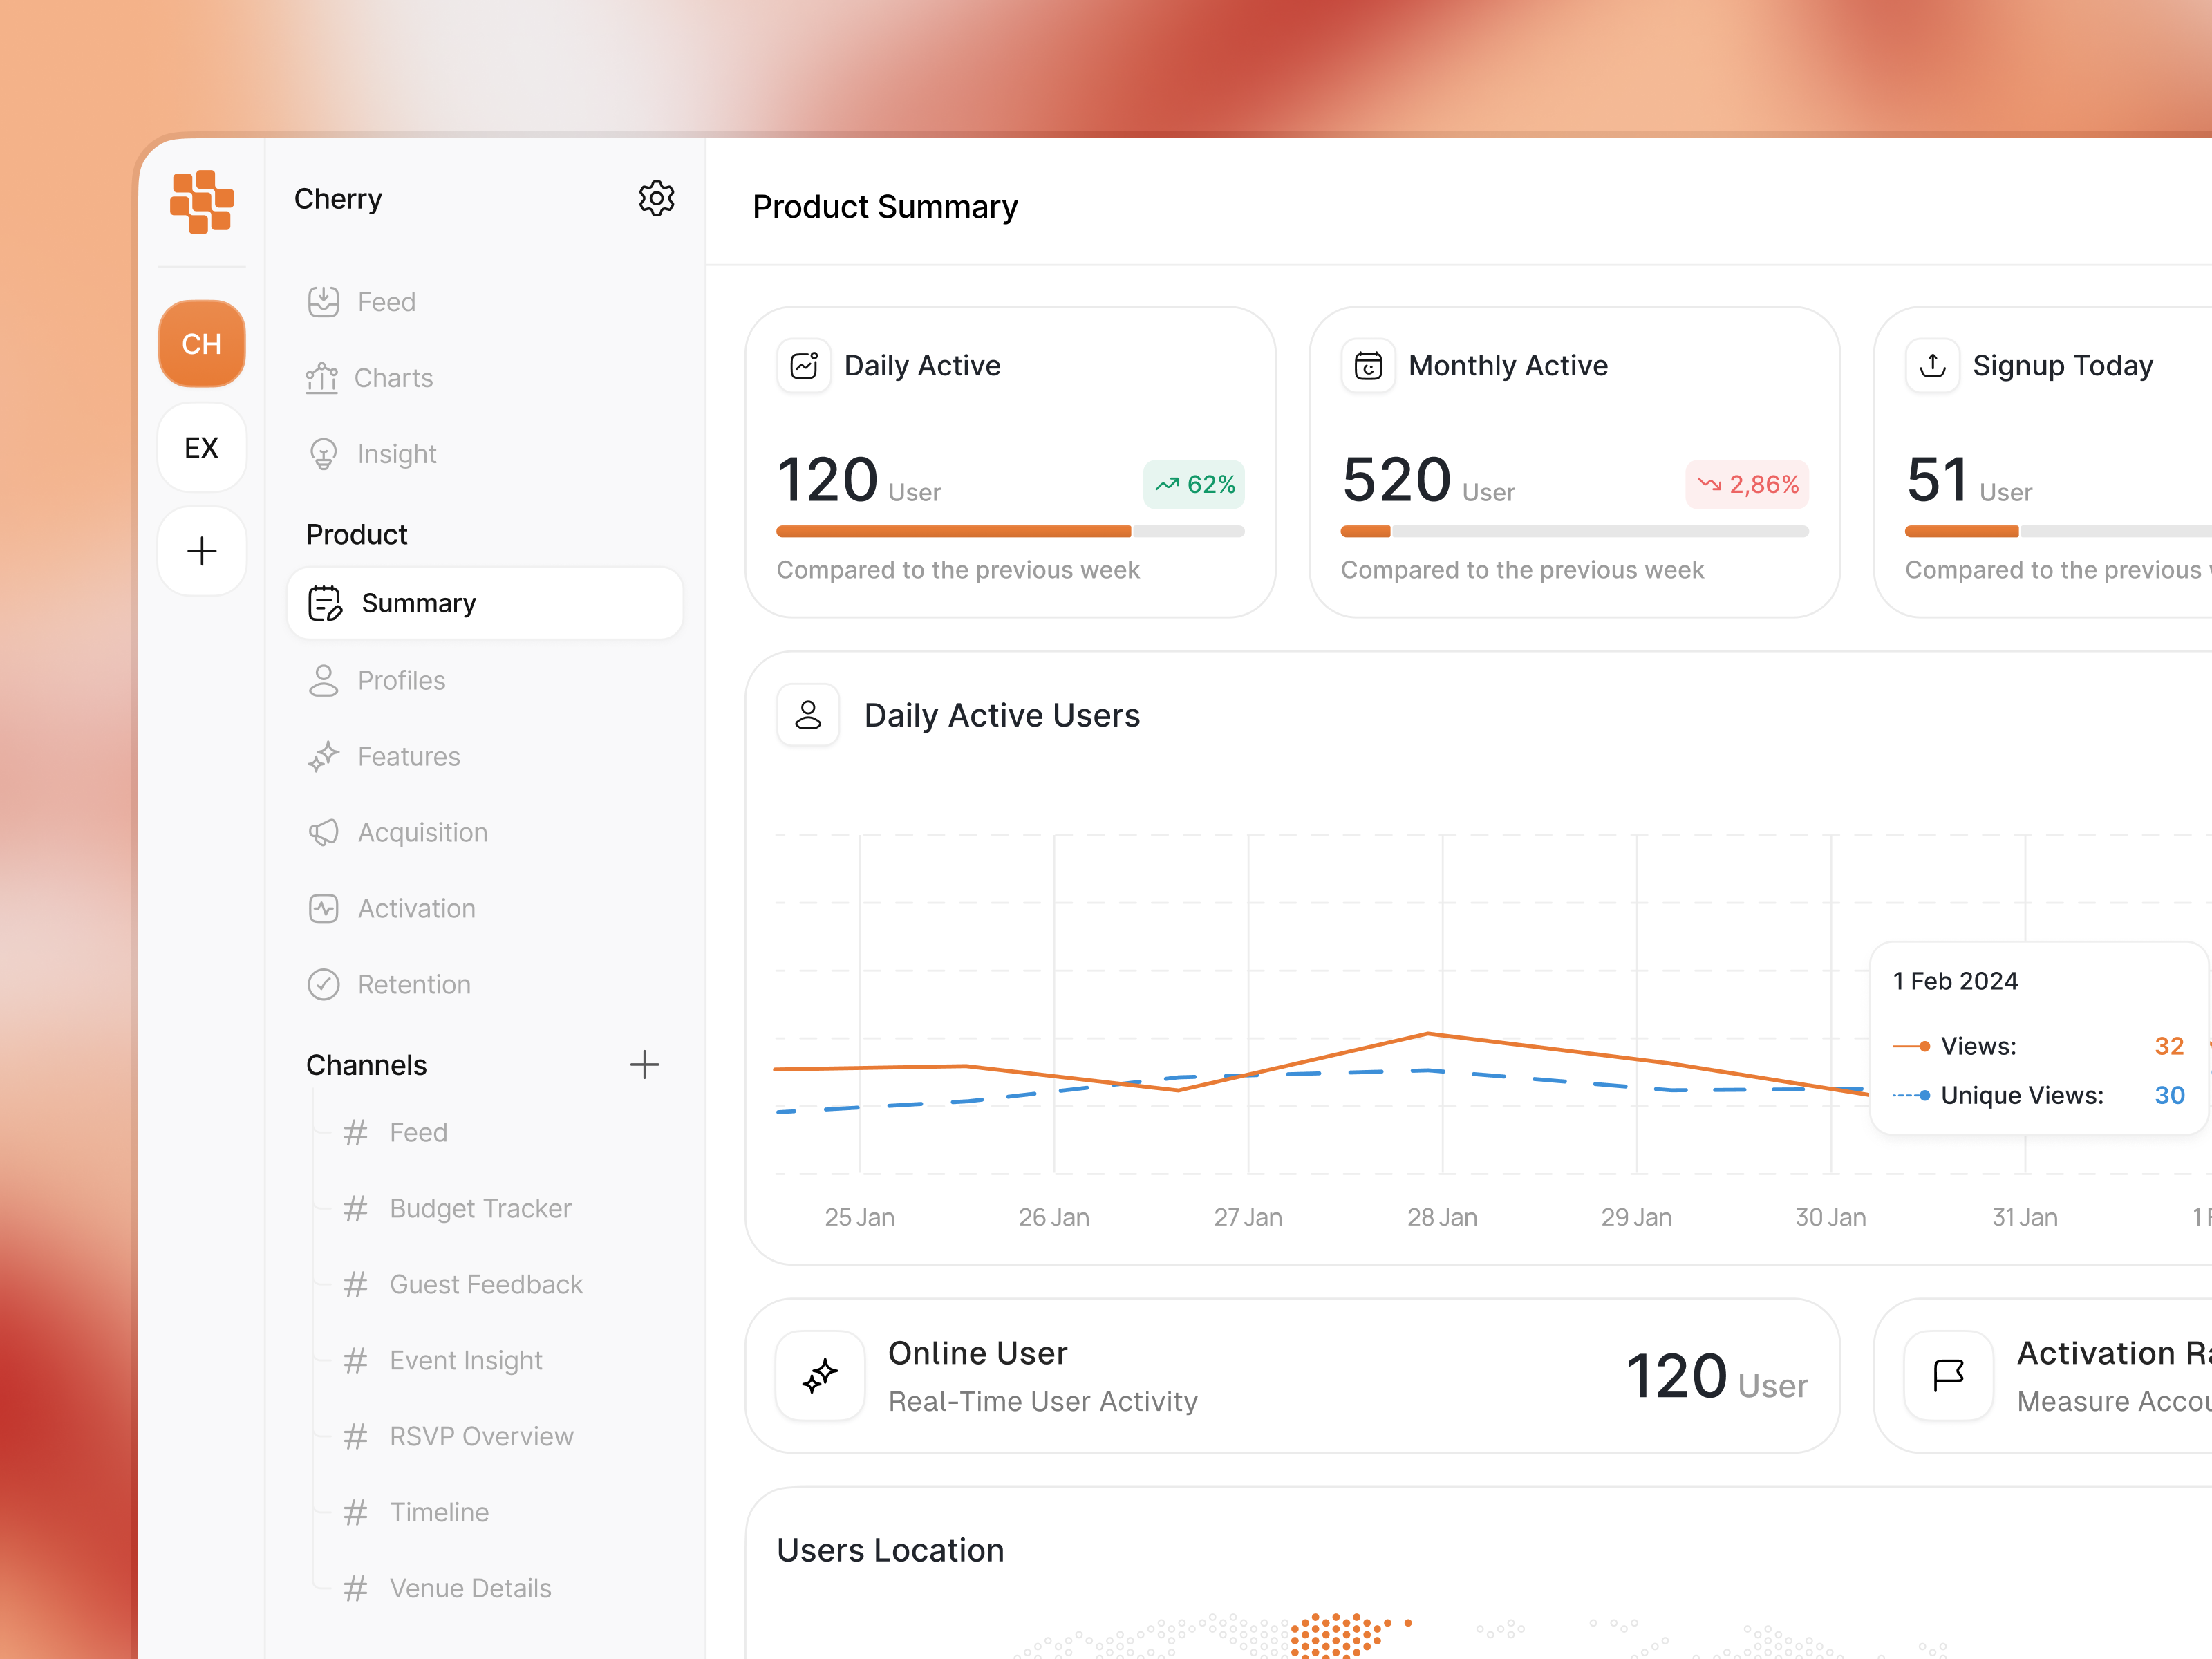The image size is (2212, 1659).
Task: Click the Monthly Active calendar icon
Action: [1368, 365]
